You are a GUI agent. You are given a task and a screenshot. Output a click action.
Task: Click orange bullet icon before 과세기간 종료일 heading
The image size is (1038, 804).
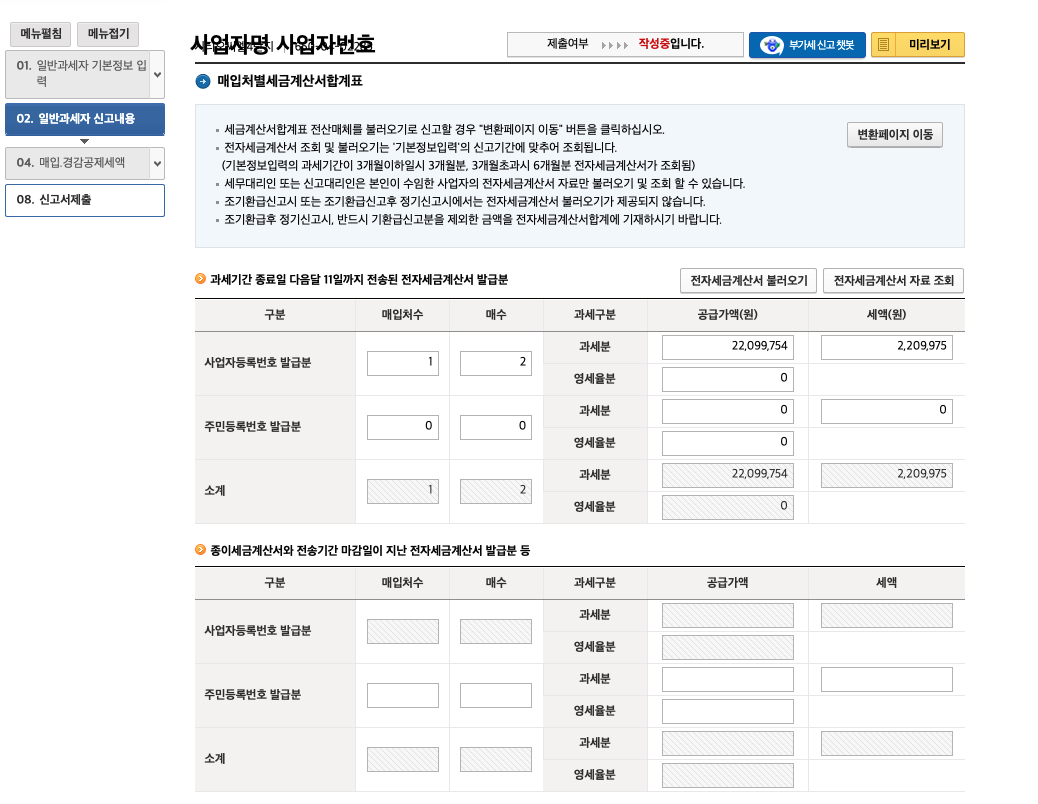201,279
